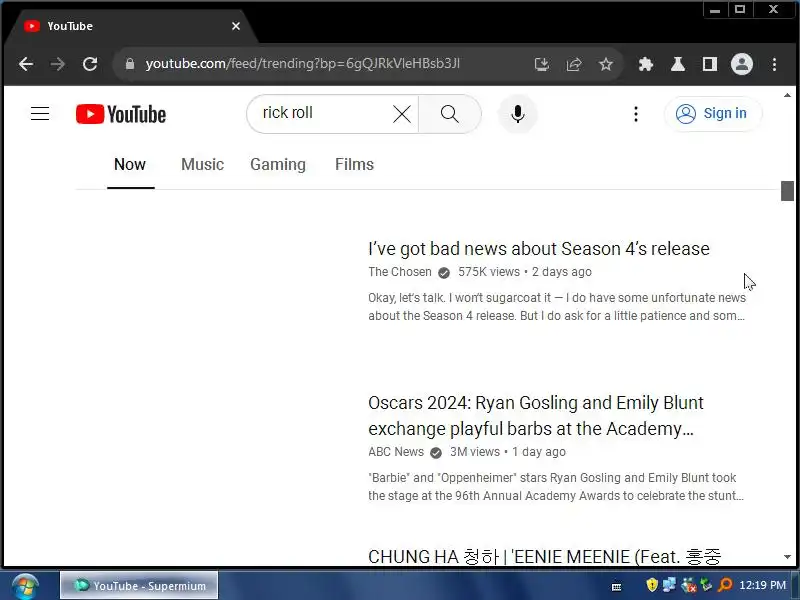Screen dimensions: 800x600
Task: Click the magnifier search button
Action: point(449,114)
